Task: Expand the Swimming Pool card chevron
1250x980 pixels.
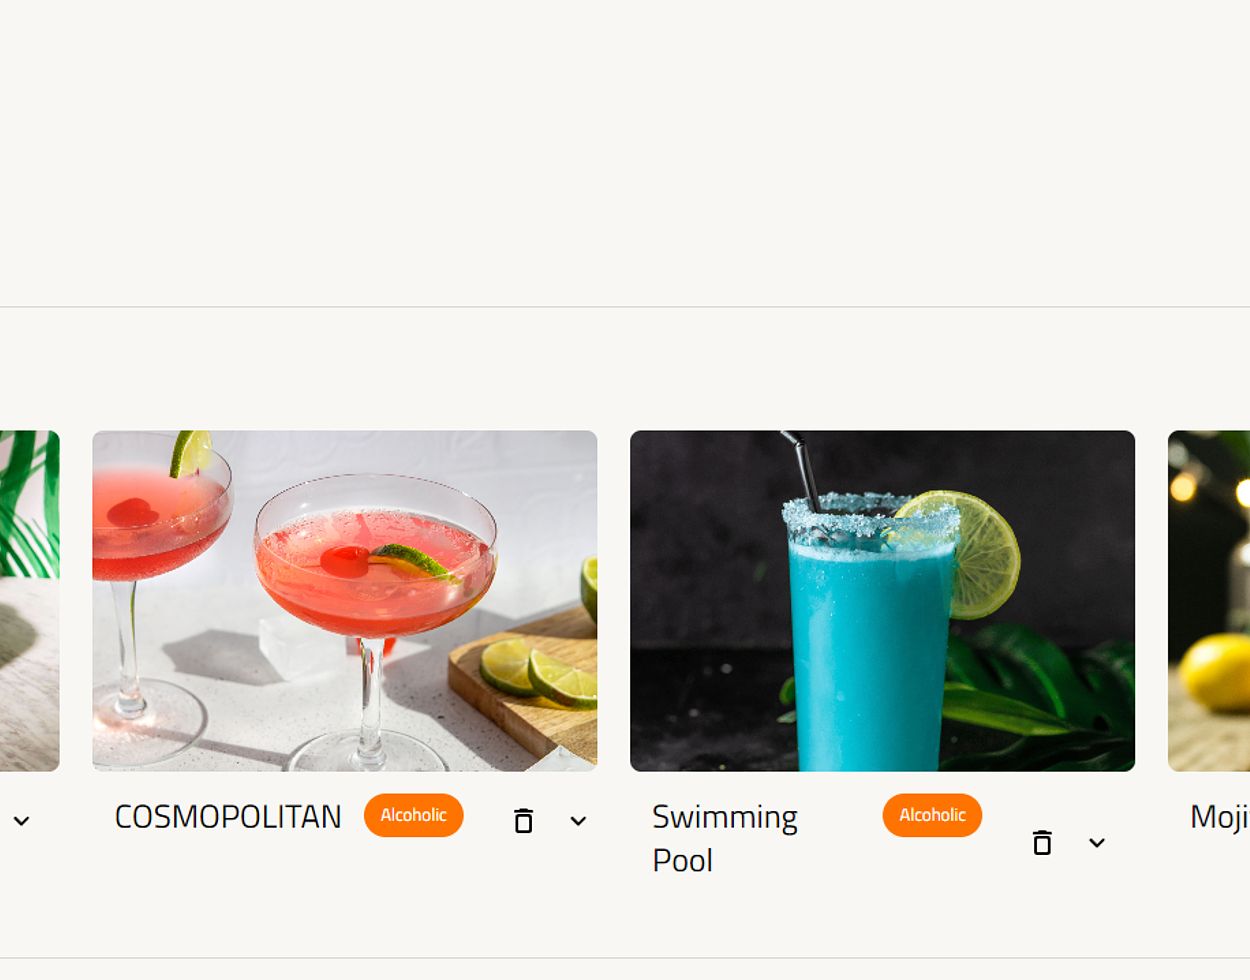Action: [1097, 843]
